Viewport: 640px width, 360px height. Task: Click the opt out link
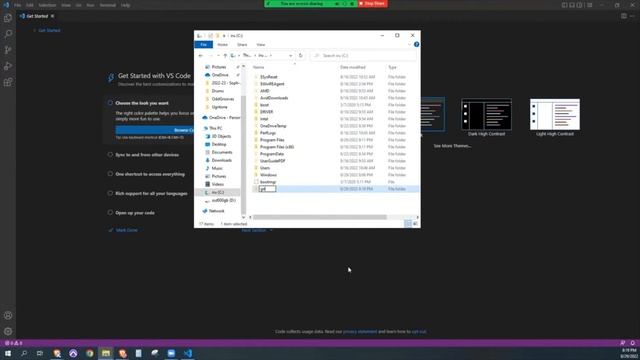point(418,331)
